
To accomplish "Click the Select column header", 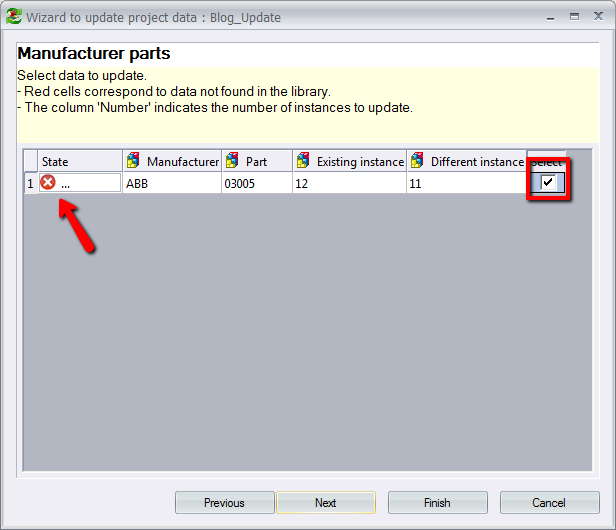I will (546, 161).
